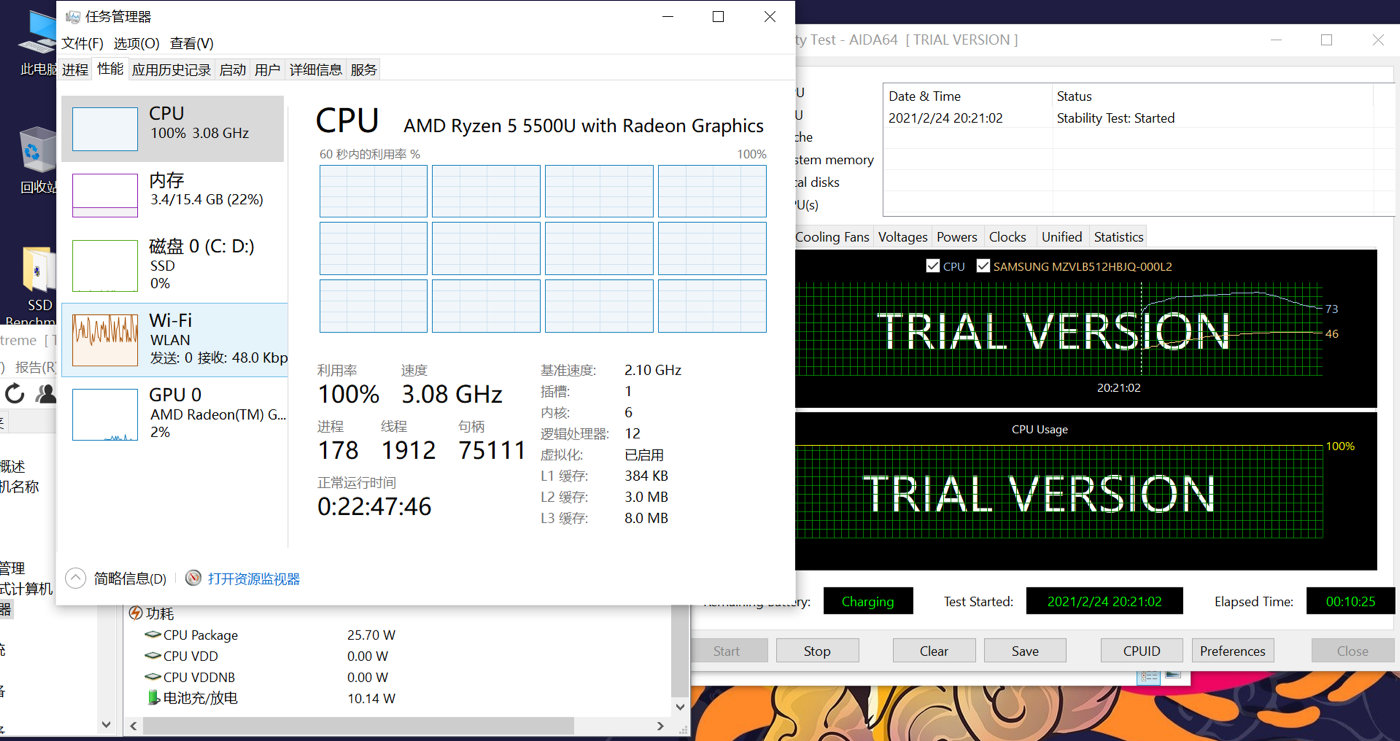Switch to the 启动 tab
Viewport: 1400px width, 741px height.
tap(232, 69)
